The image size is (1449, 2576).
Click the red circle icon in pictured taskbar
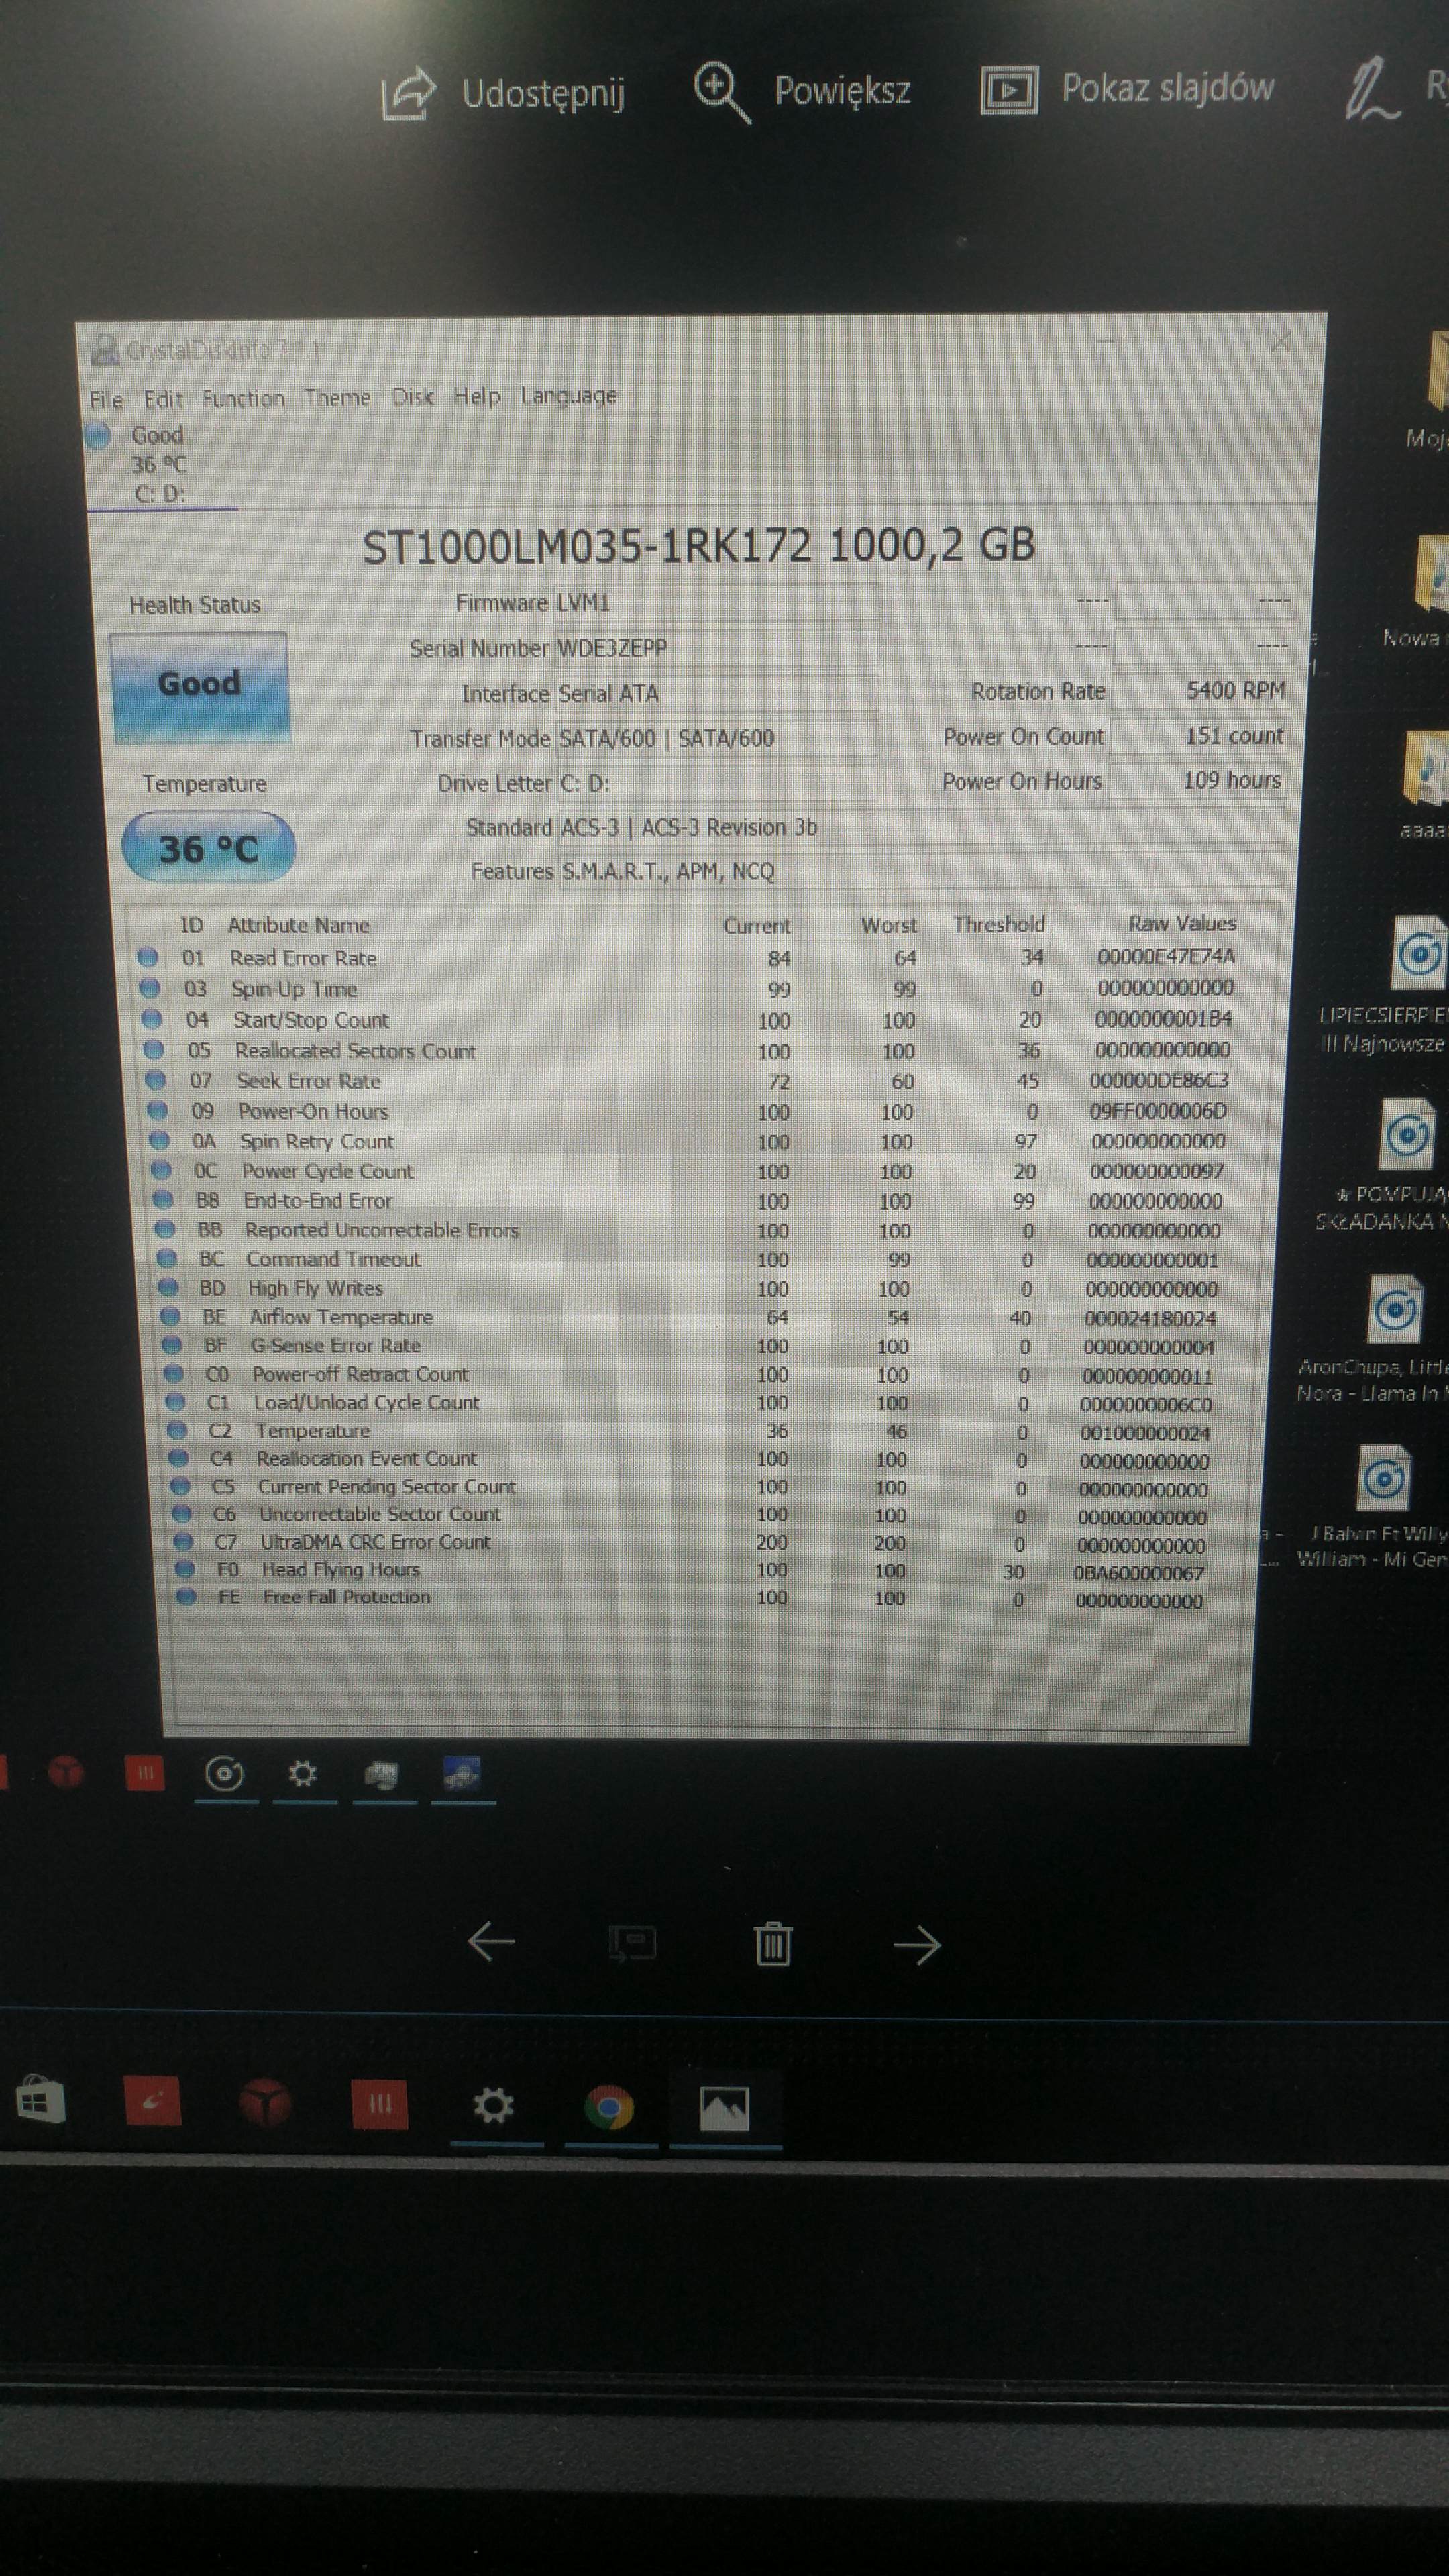pyautogui.click(x=66, y=1772)
